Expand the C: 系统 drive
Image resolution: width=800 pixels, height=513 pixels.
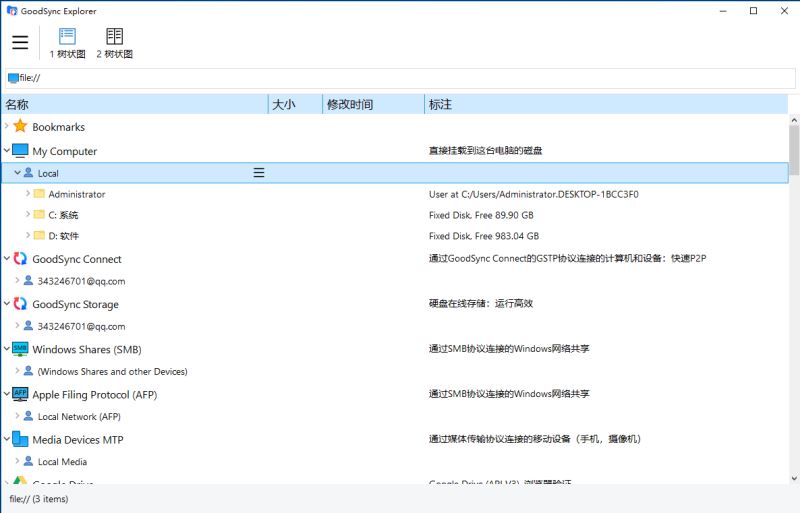28,214
